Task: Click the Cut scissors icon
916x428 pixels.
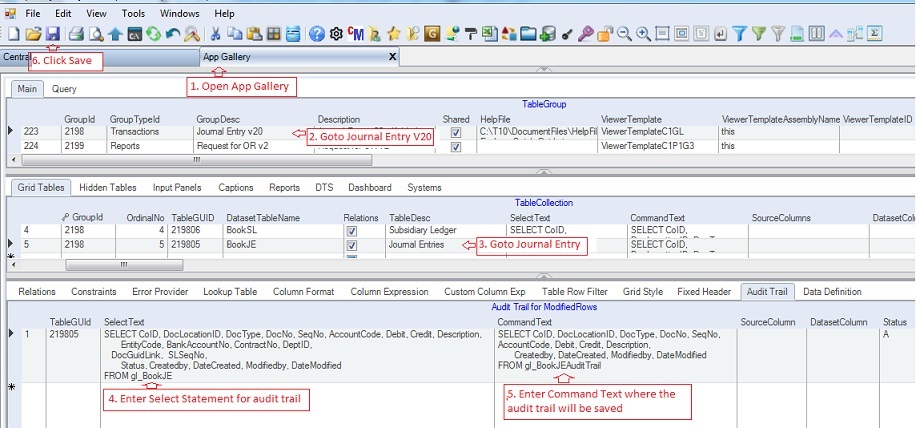Action: pos(215,34)
